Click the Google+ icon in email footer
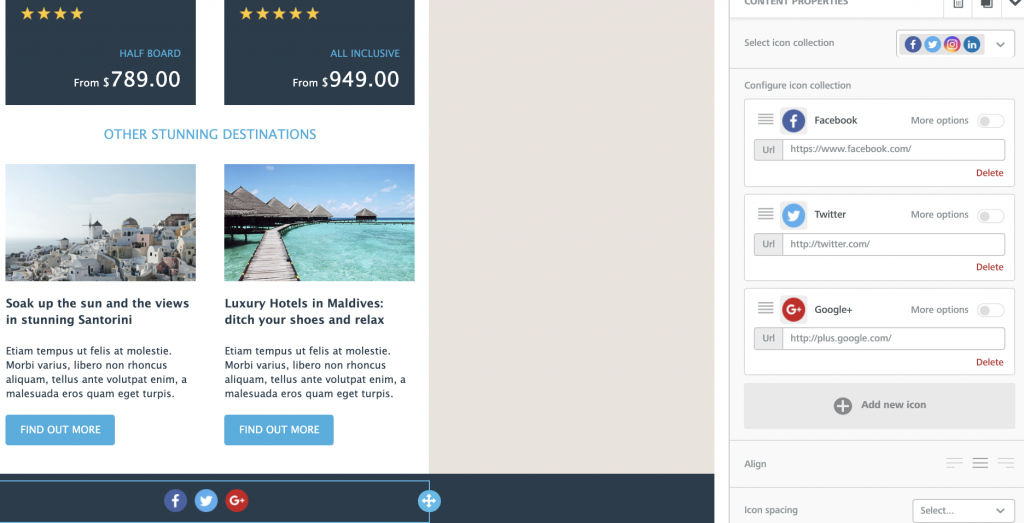This screenshot has width=1024, height=523. point(236,501)
